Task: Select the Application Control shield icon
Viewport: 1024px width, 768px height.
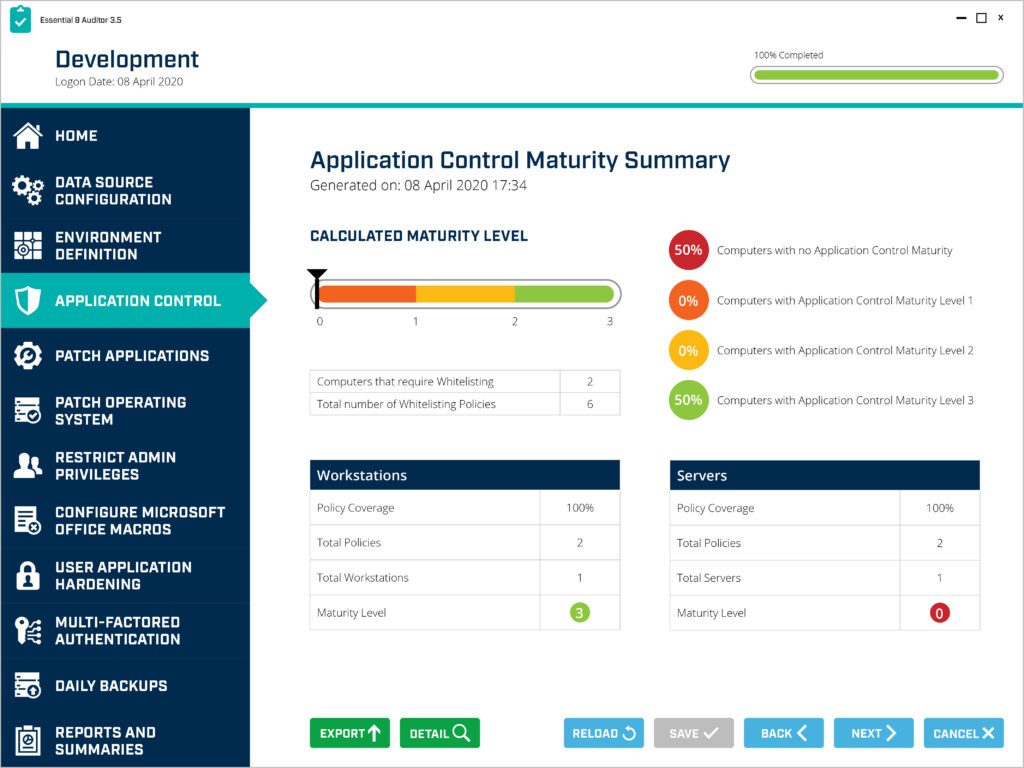Action: point(30,300)
